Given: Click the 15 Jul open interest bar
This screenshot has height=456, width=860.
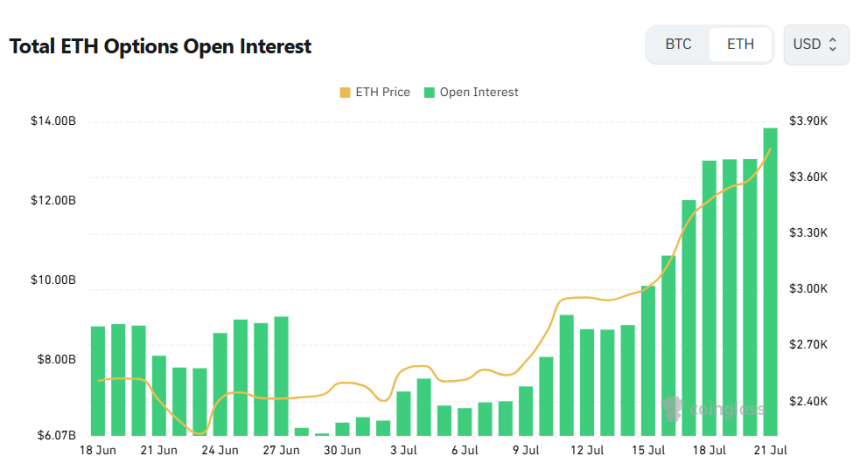Looking at the screenshot, I should [x=648, y=361].
